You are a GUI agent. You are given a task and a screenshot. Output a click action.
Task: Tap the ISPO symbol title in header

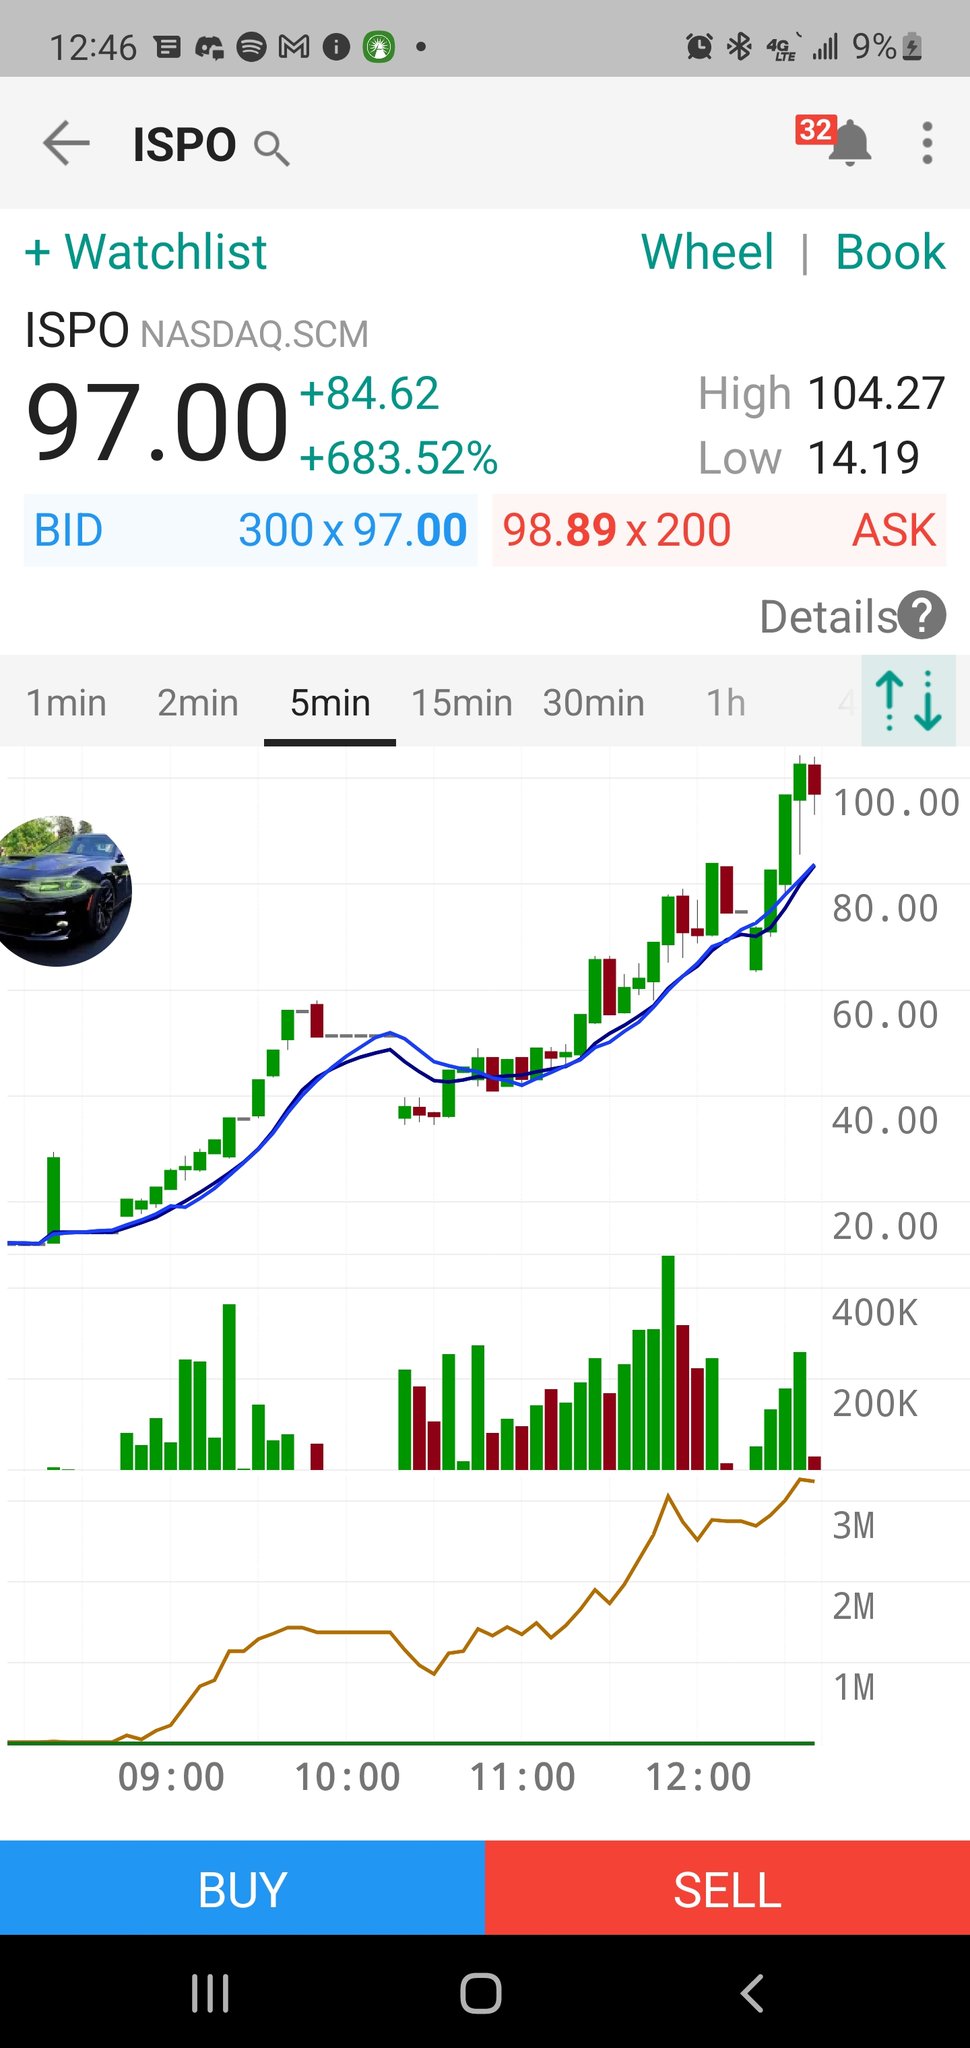tap(184, 145)
